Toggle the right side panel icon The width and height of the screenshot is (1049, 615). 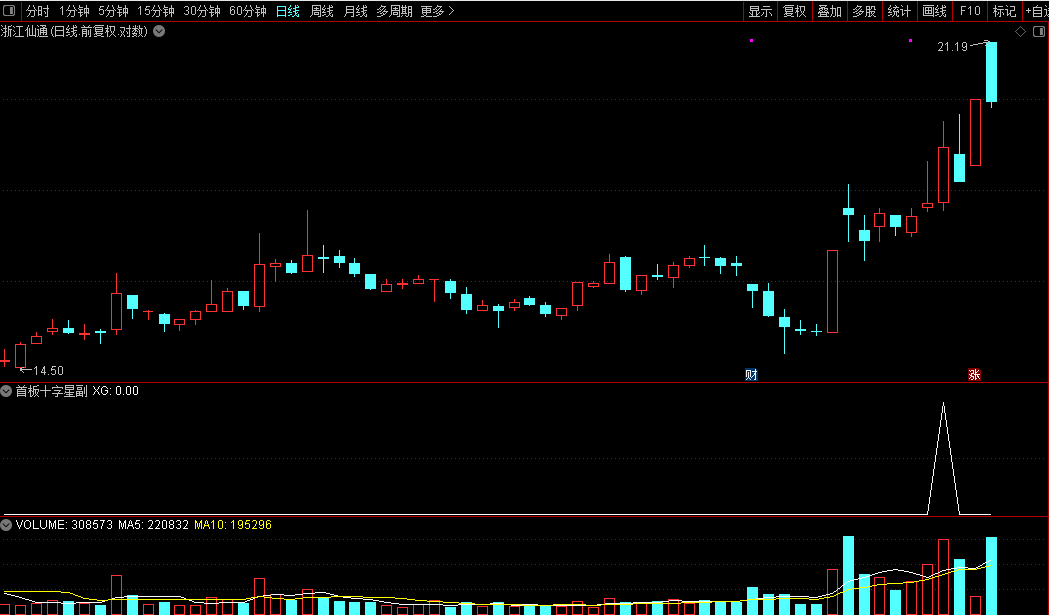[1039, 31]
